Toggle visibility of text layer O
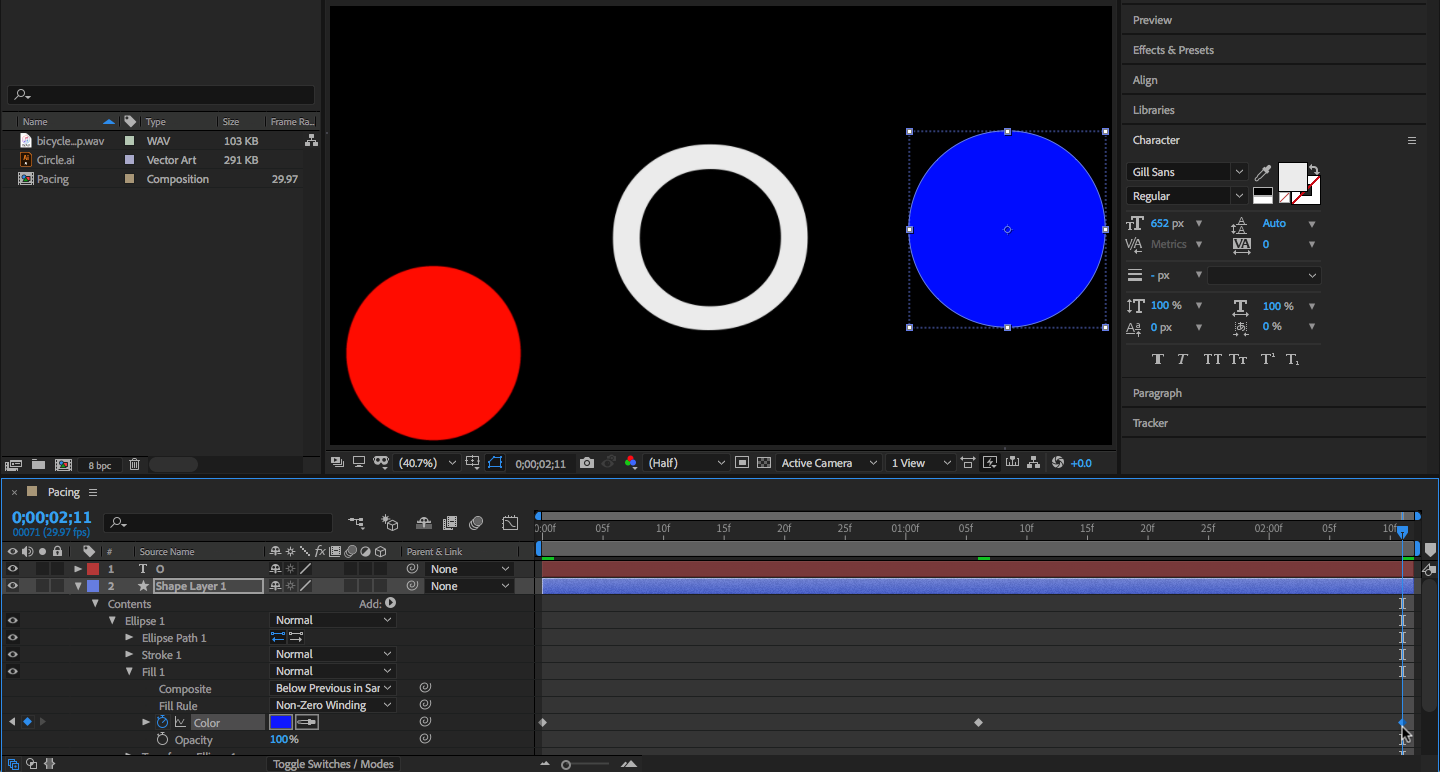The image size is (1440, 772). click(x=13, y=569)
